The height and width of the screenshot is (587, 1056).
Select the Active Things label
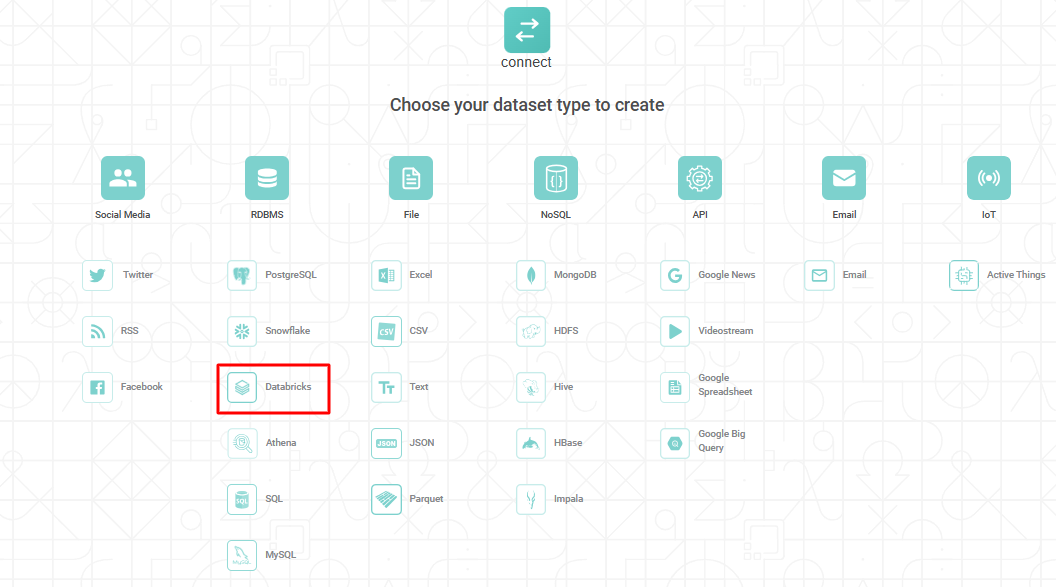1015,275
